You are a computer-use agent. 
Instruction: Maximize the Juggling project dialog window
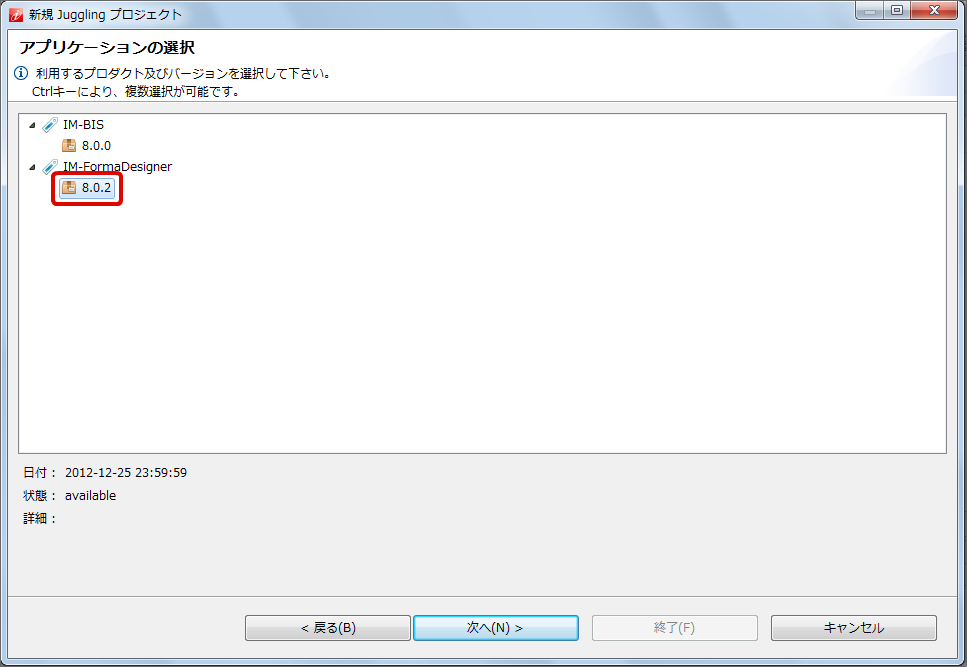pos(897,10)
